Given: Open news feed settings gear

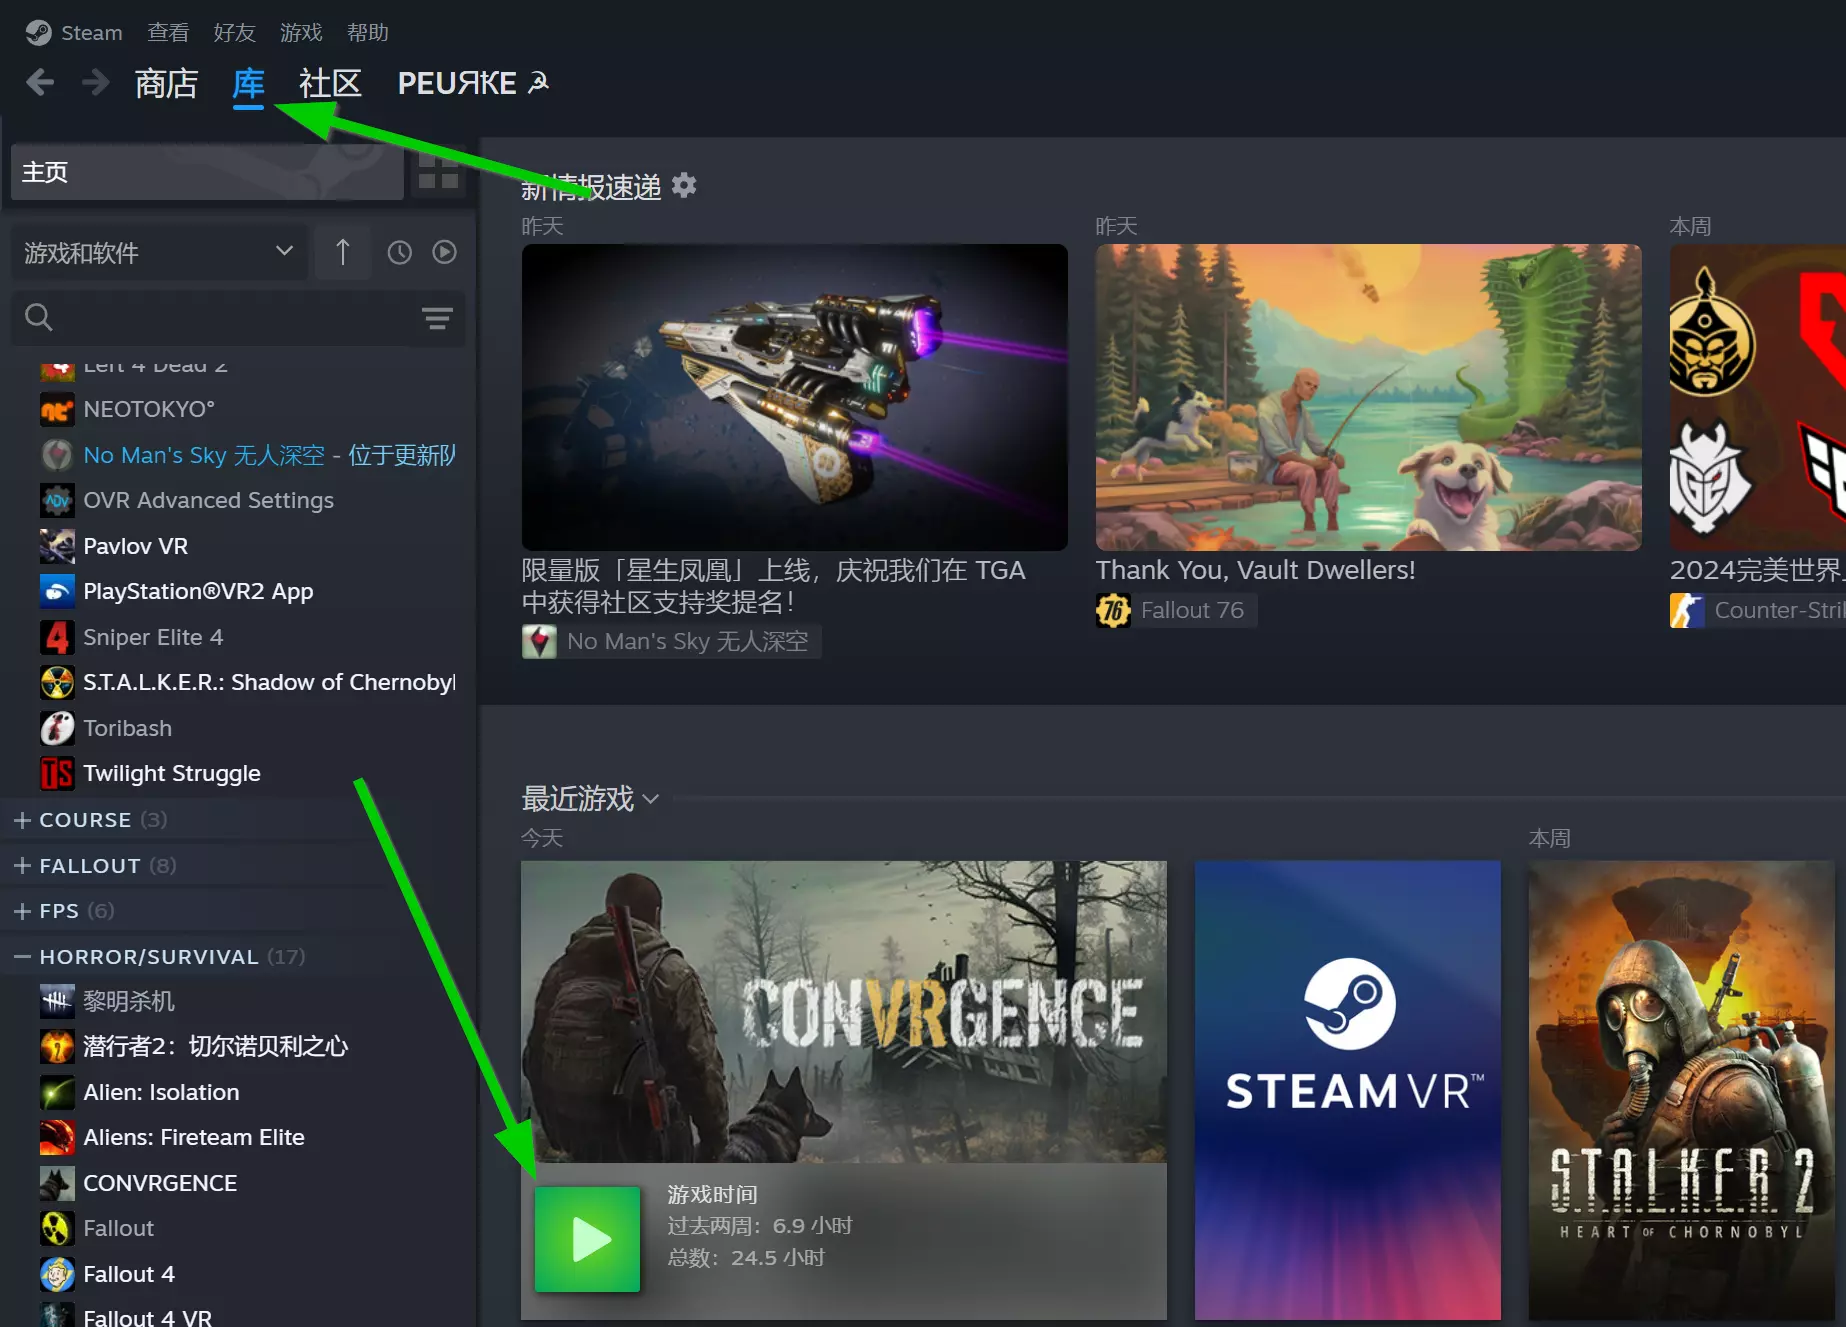Looking at the screenshot, I should tap(684, 185).
